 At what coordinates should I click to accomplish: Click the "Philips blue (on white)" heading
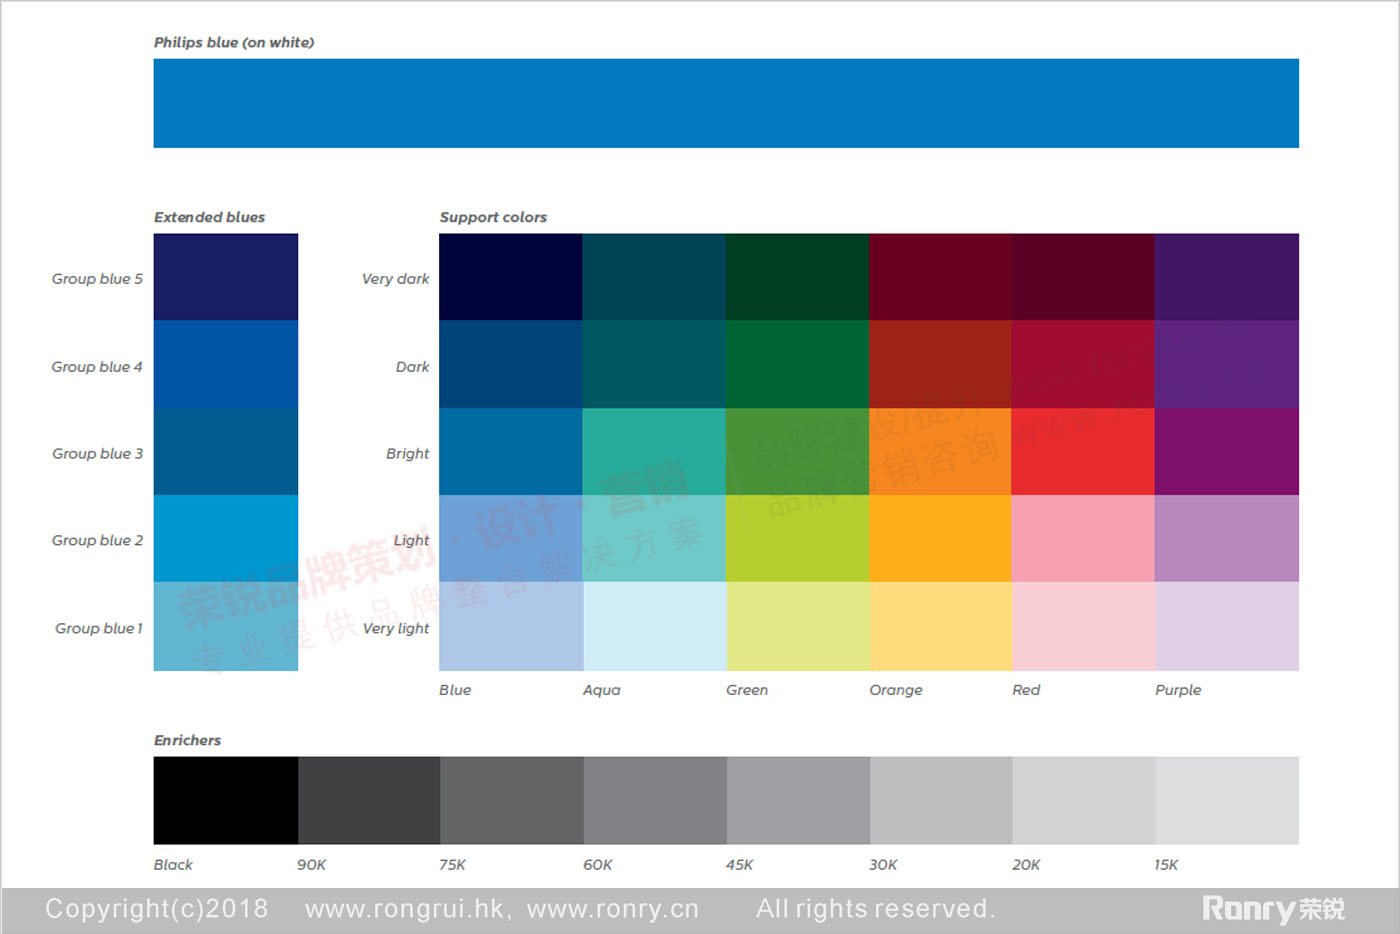(x=234, y=42)
